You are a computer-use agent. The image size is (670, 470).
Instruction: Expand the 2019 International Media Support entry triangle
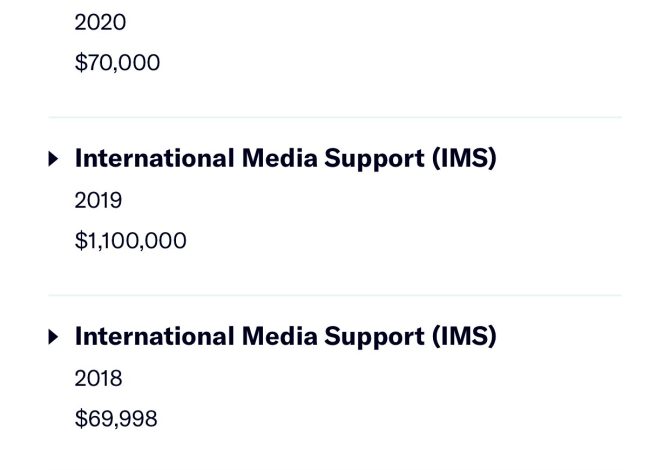[53, 159]
